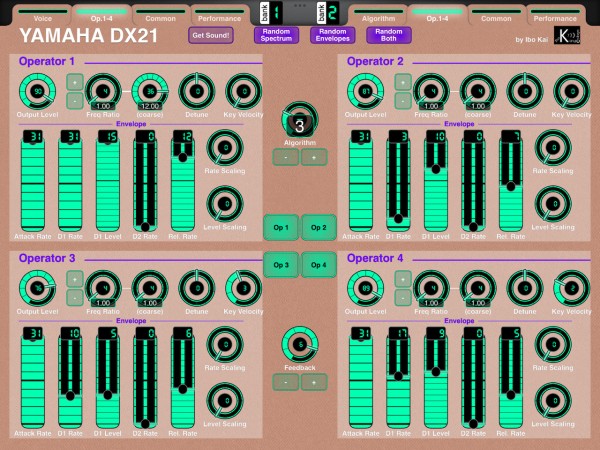
Task: Decrease Algorithm with minus button
Action: coord(285,157)
